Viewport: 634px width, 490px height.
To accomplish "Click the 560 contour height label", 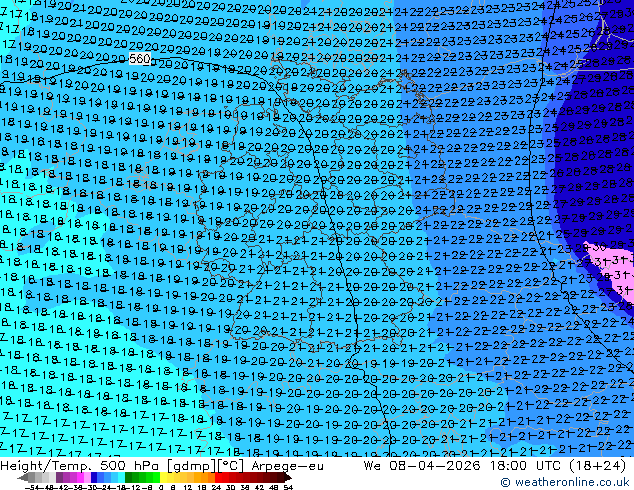I will pos(140,59).
